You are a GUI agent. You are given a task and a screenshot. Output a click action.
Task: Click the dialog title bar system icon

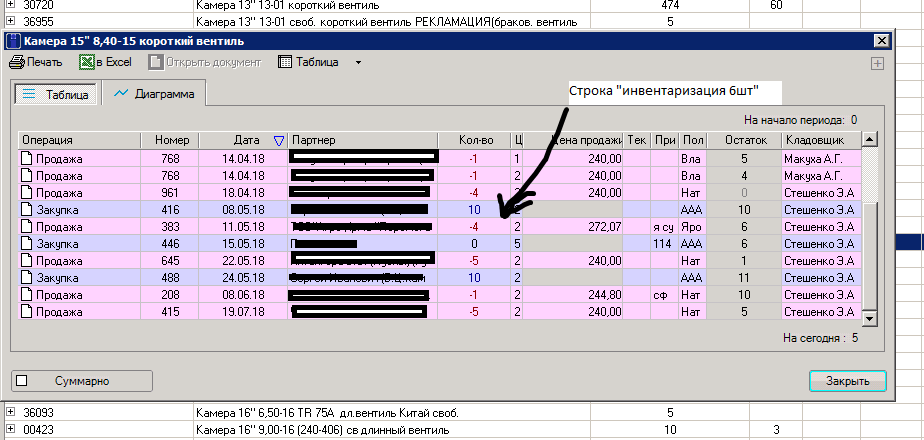click(x=14, y=41)
